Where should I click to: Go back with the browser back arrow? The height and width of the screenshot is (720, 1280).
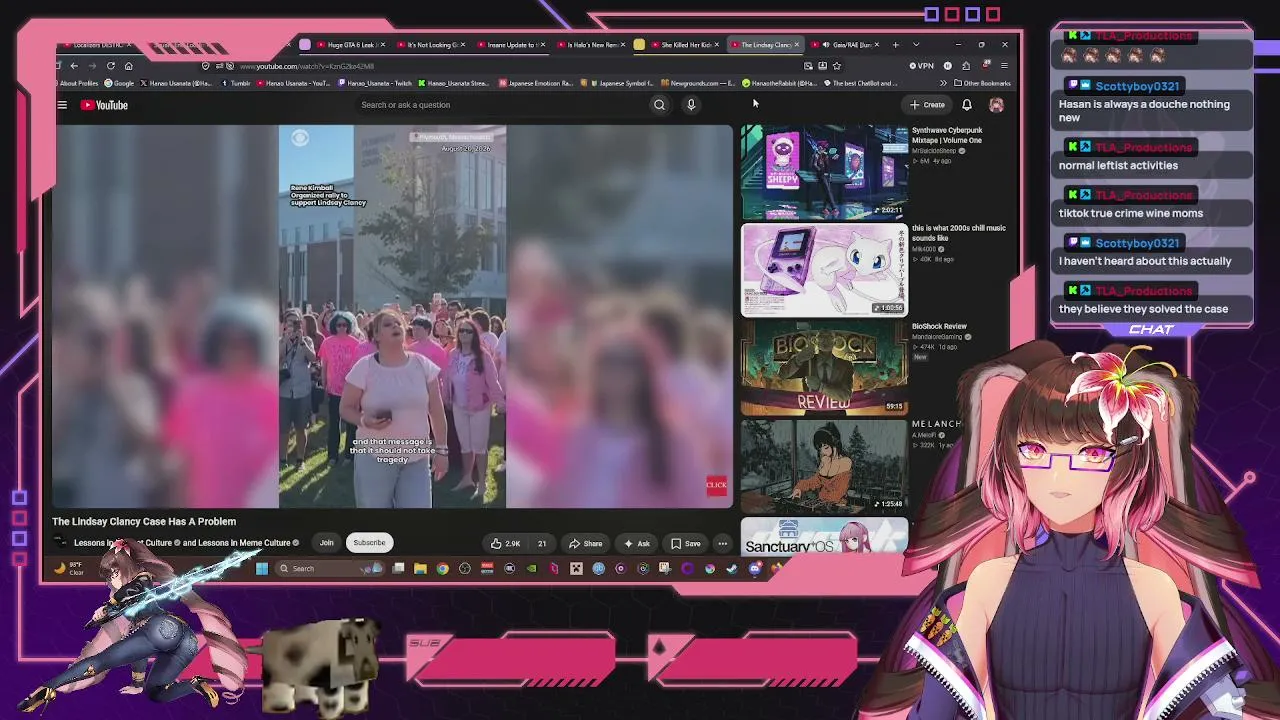pos(74,66)
